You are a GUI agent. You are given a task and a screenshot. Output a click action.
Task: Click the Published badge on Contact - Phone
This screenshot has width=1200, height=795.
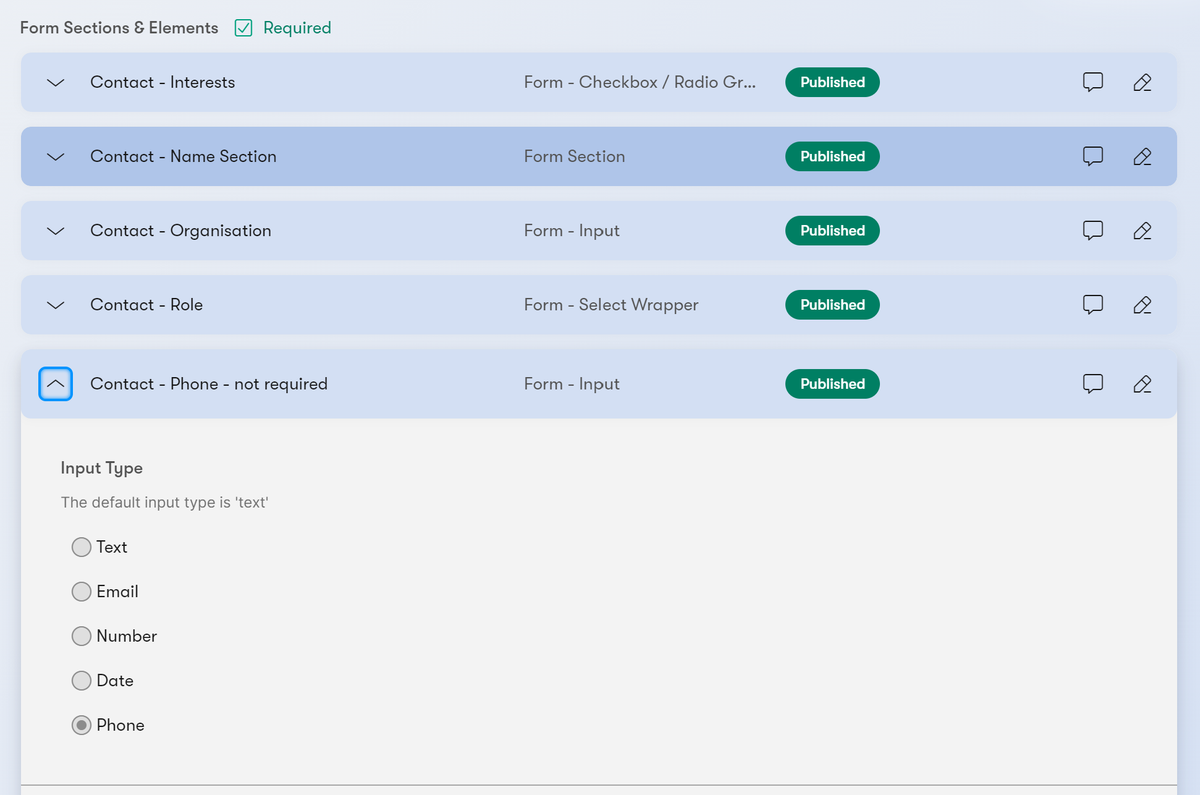pos(832,383)
